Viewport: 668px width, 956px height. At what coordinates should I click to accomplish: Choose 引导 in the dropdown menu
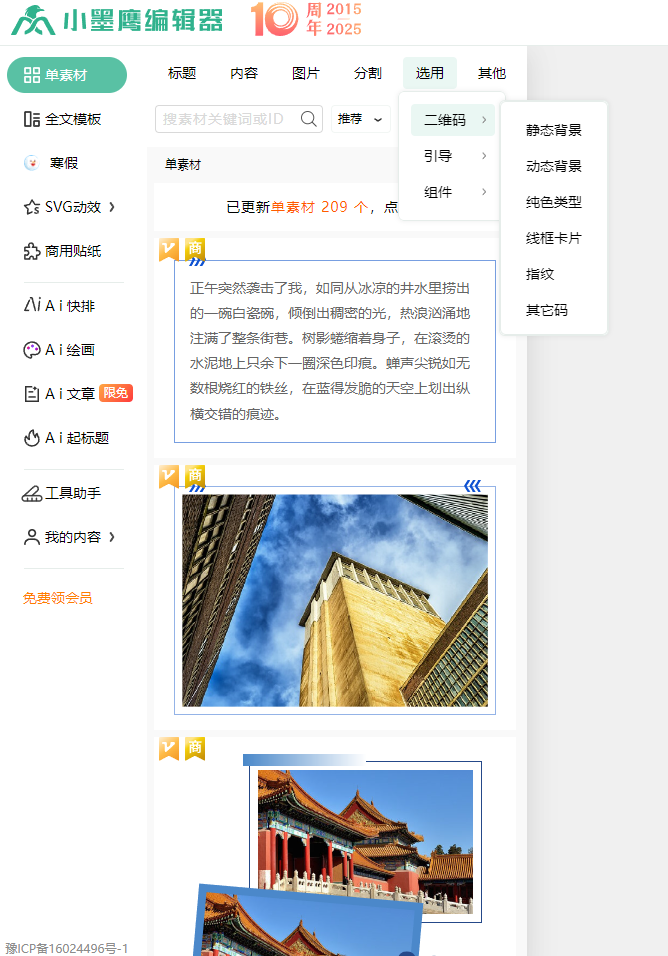click(453, 155)
